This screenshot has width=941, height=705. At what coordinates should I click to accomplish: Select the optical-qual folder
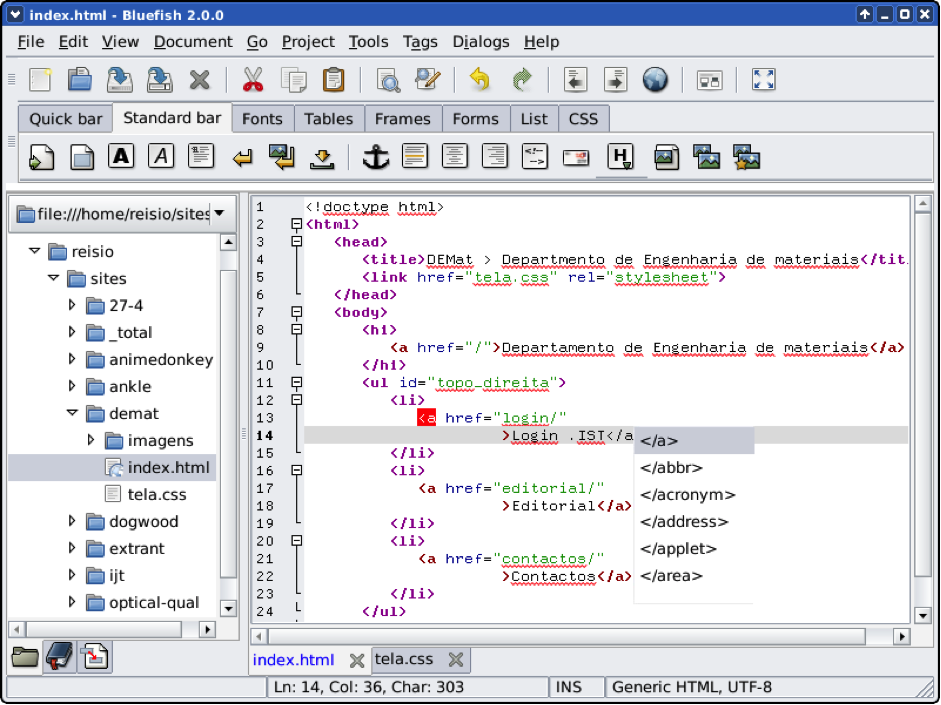coord(154,602)
